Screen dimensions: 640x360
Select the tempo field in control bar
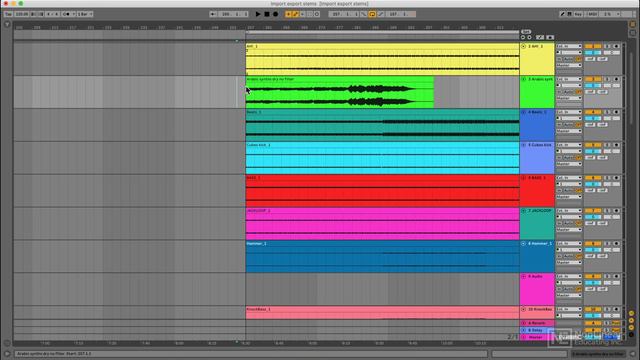click(x=22, y=14)
